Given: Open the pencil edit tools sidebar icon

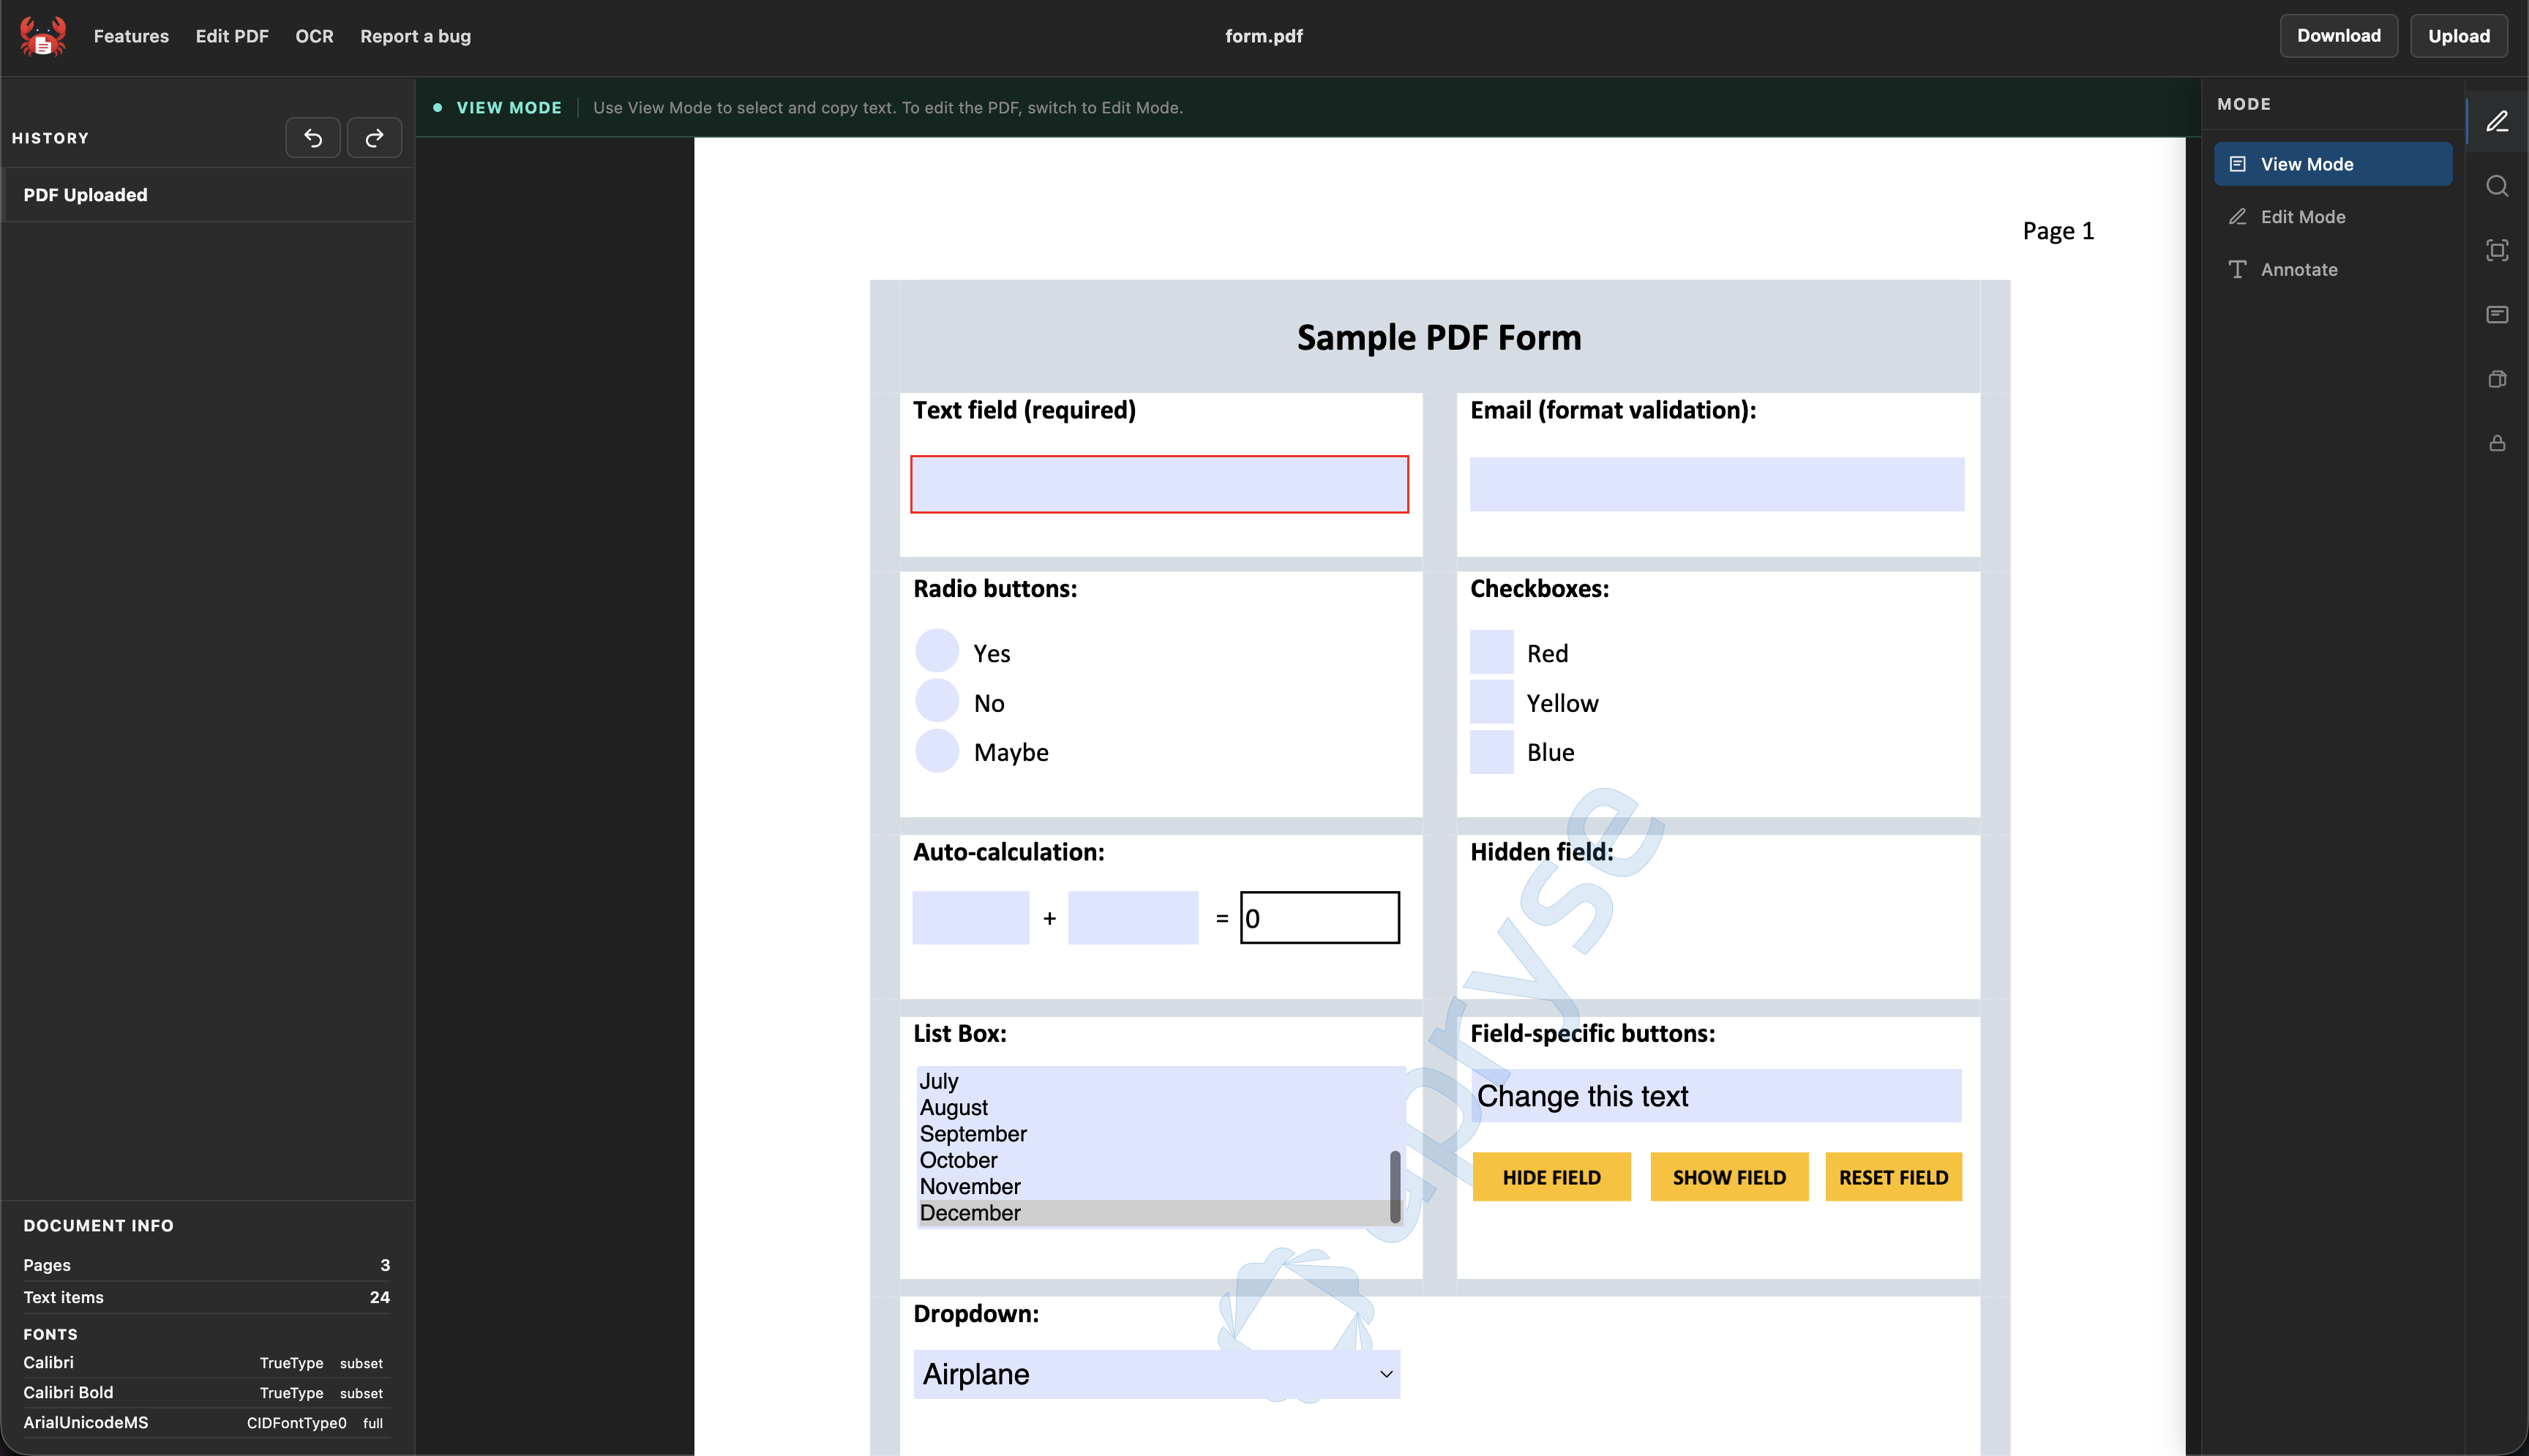Looking at the screenshot, I should tap(2497, 122).
